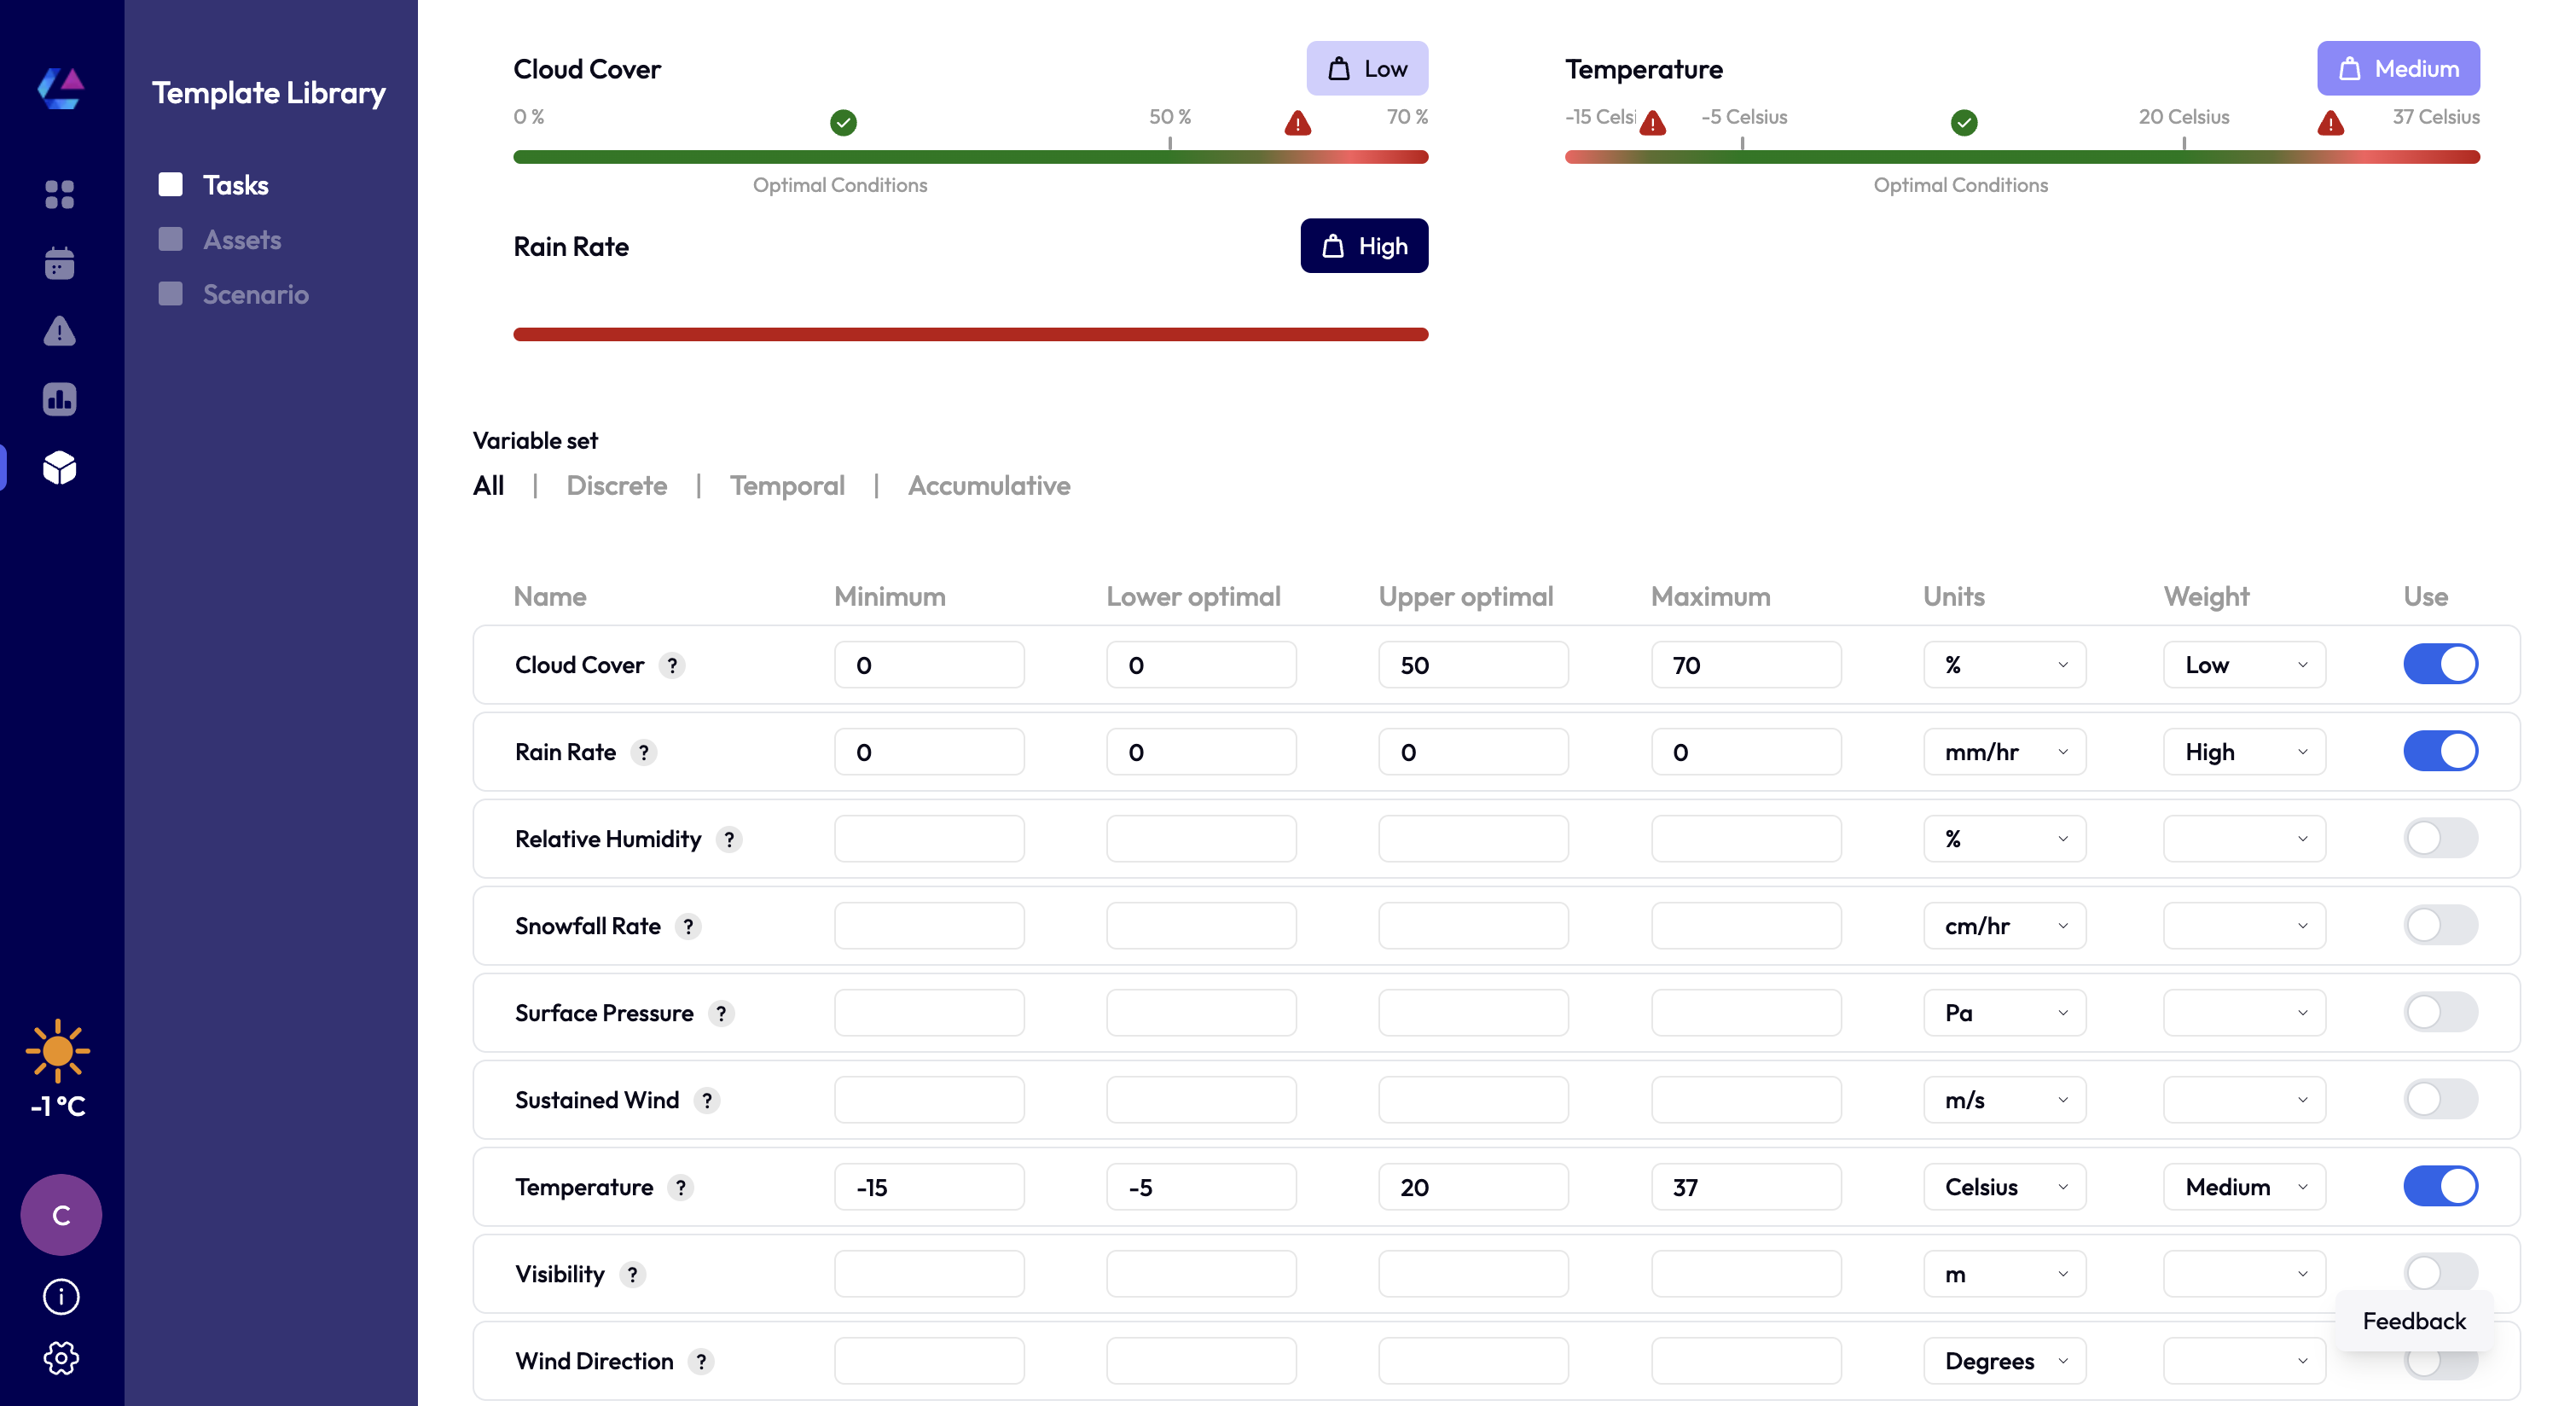Viewport: 2576px width, 1406px height.
Task: Select the Assets item in Template Library
Action: [x=241, y=240]
